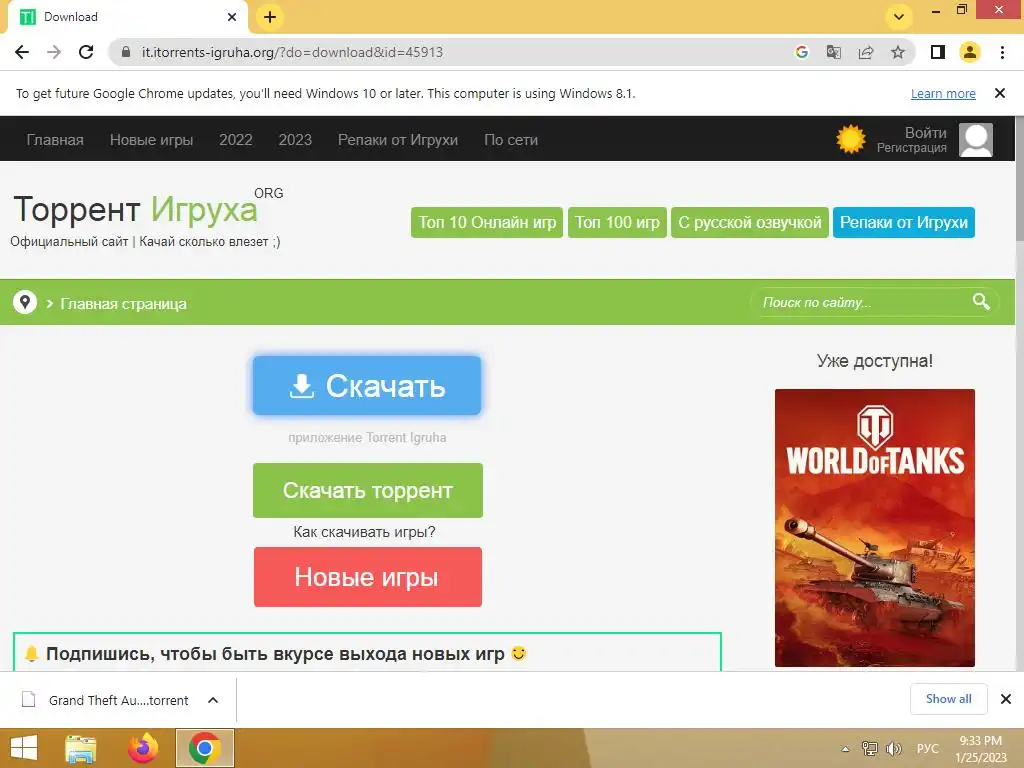
Task: Open the World of Tanks banner
Action: 874,528
